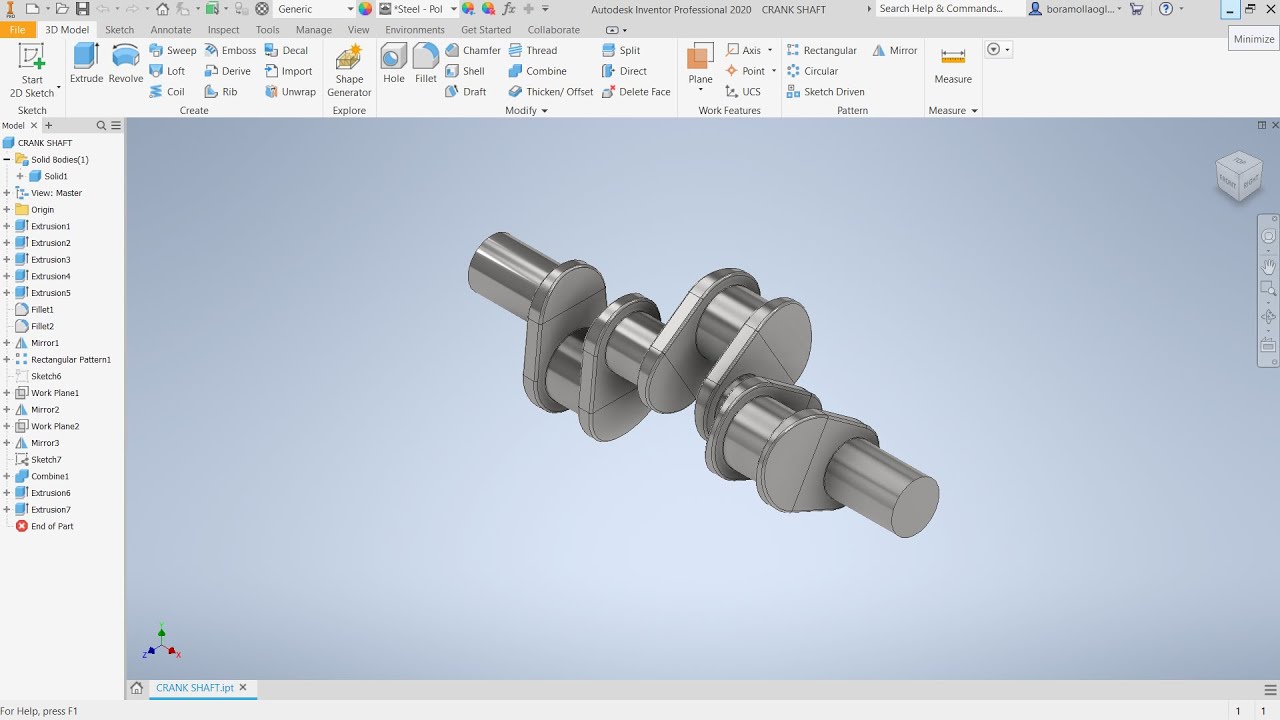1280x720 pixels.
Task: Select the Fillet tool
Action: coord(426,63)
